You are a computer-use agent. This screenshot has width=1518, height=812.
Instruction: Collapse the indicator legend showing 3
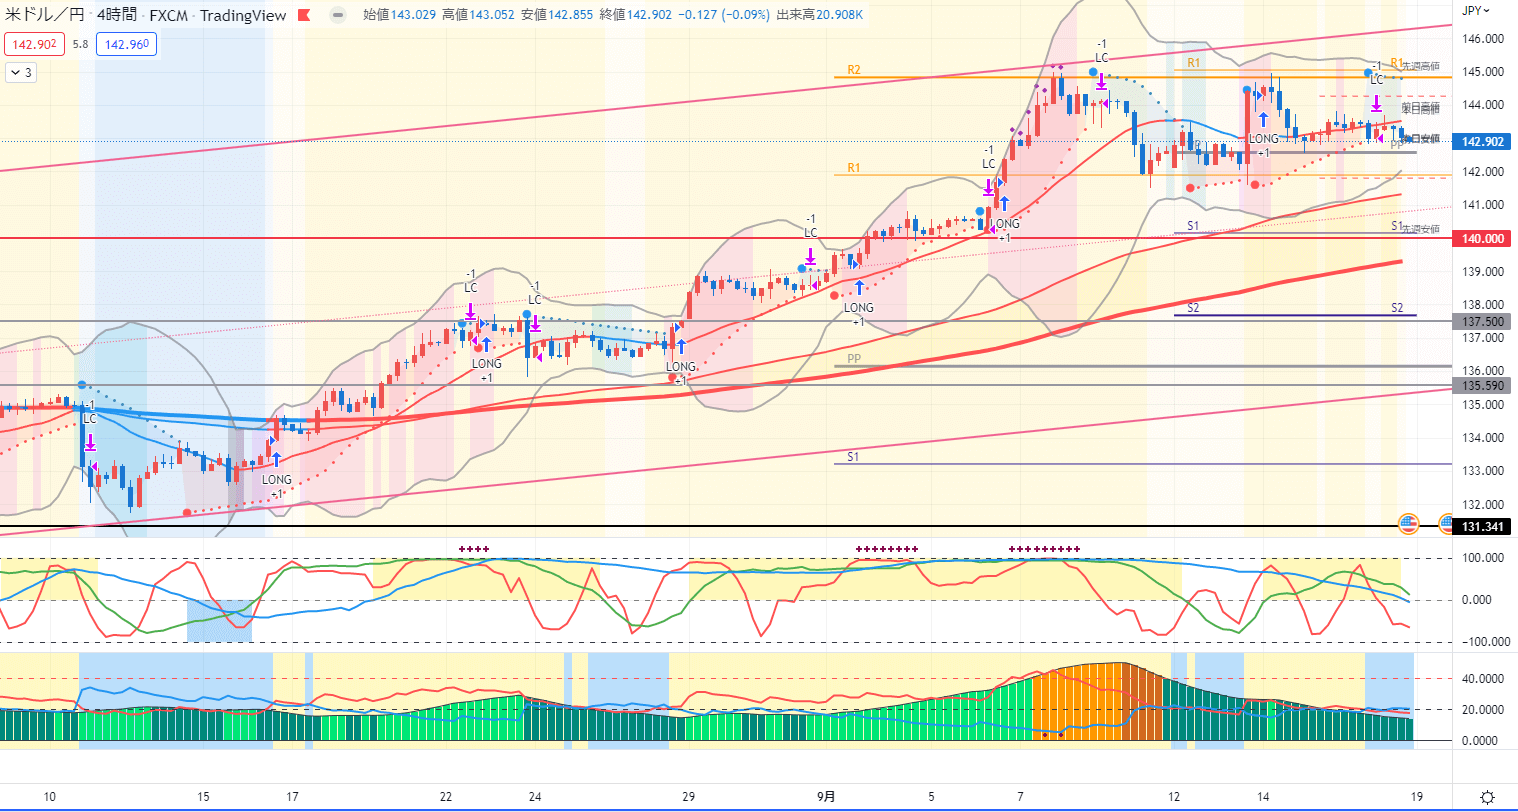click(x=20, y=72)
